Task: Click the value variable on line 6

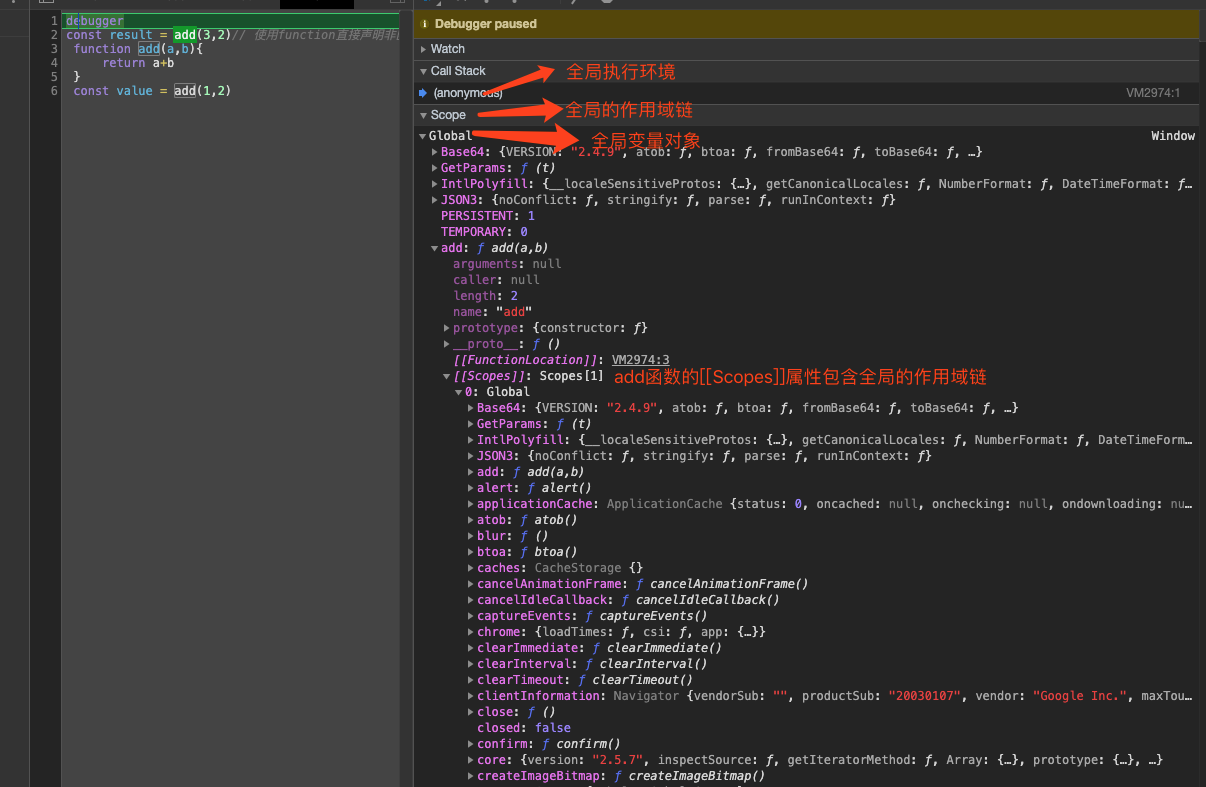Action: (x=134, y=91)
